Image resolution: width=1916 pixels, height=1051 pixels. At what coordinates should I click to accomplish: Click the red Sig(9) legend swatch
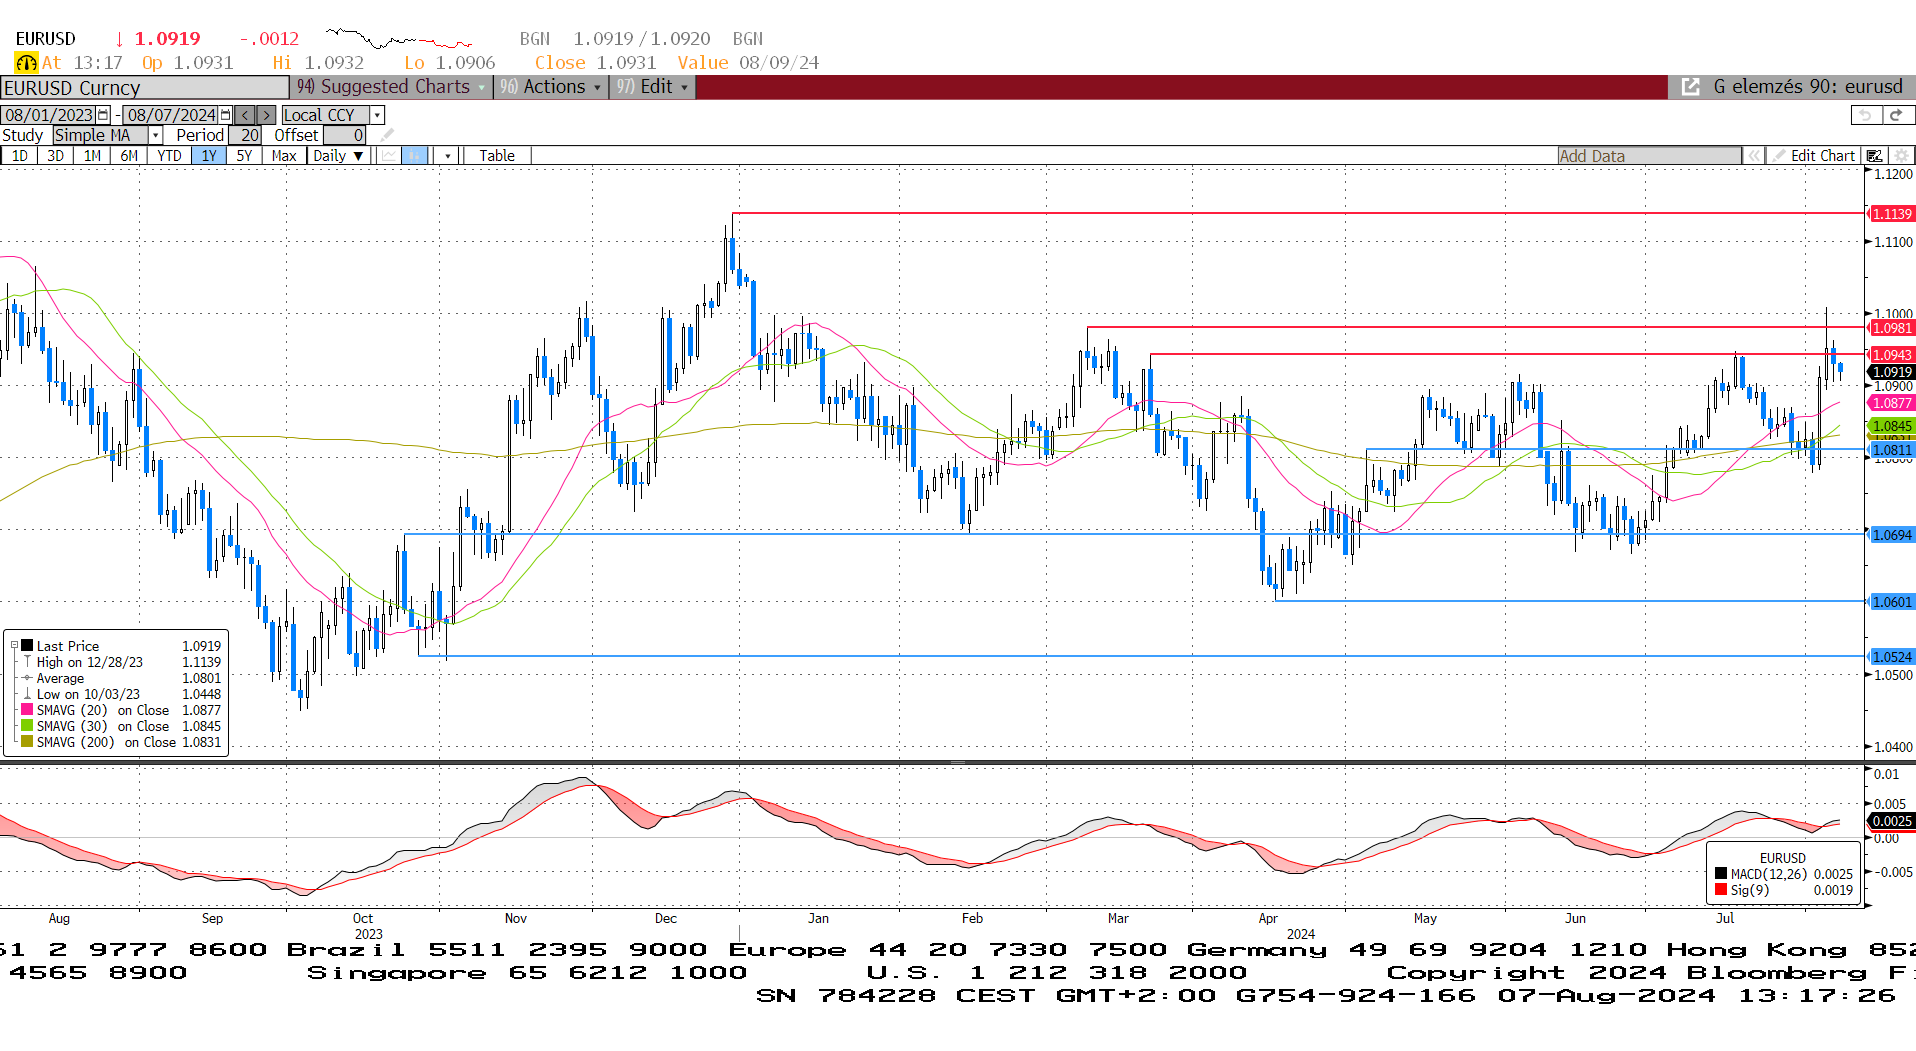click(1721, 889)
